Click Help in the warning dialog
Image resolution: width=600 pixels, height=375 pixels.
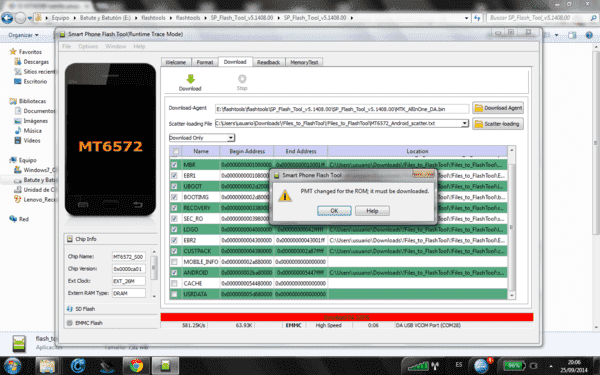372,211
